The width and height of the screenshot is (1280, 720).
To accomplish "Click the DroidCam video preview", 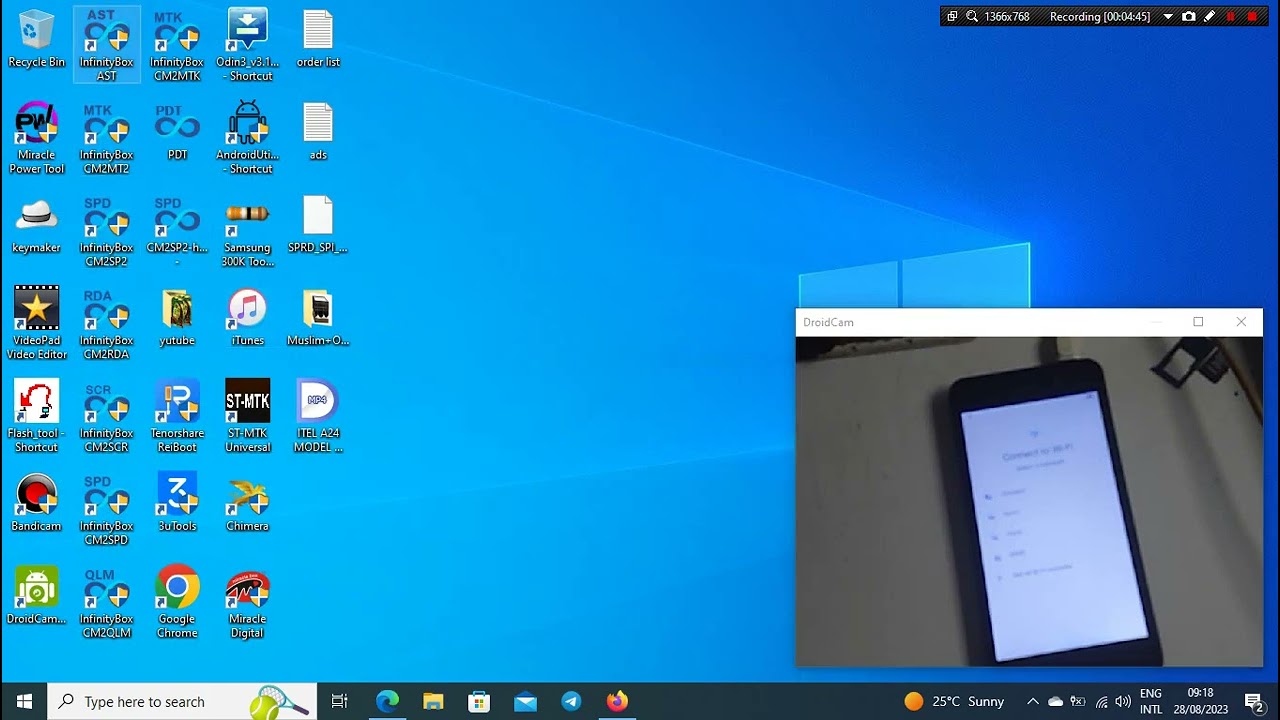I will click(x=1029, y=501).
